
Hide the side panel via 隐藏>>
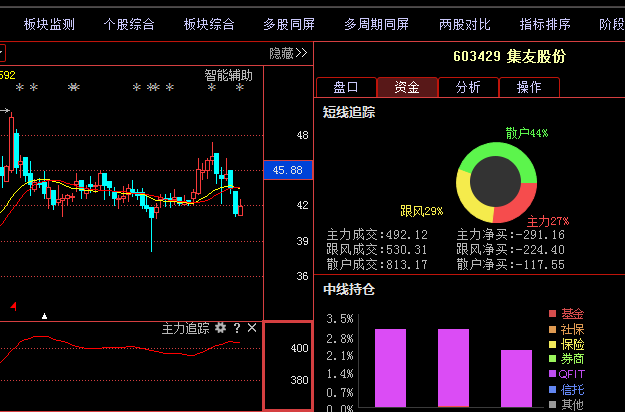coord(288,53)
